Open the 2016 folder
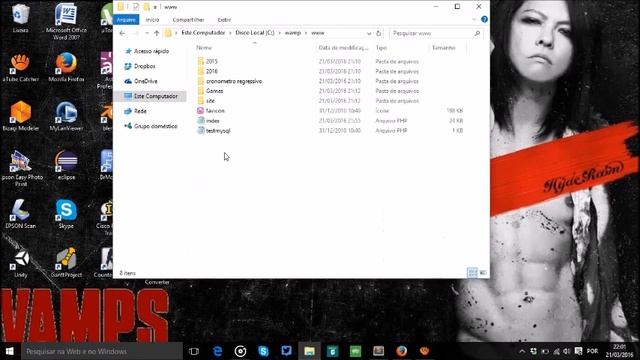This screenshot has width=640, height=360. tap(211, 71)
